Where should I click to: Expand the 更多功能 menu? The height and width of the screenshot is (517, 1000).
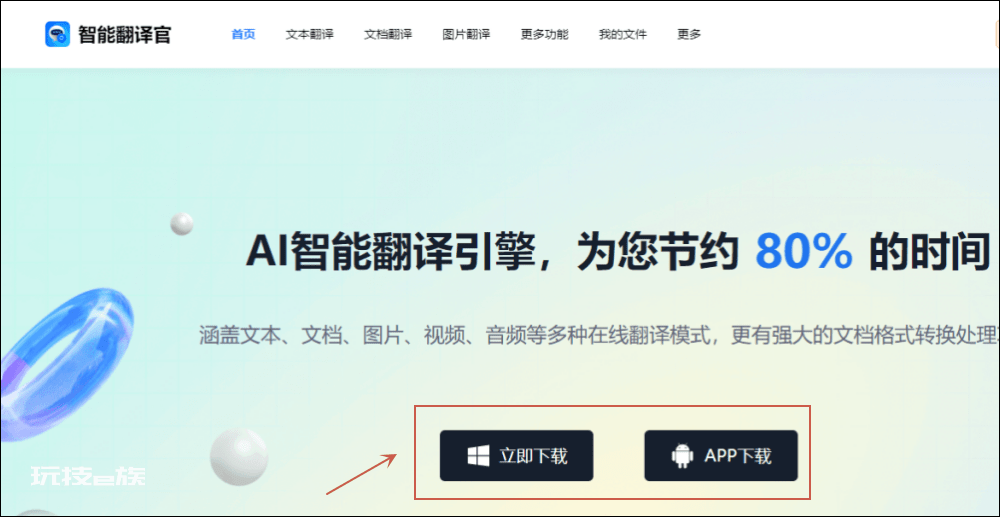(x=545, y=34)
